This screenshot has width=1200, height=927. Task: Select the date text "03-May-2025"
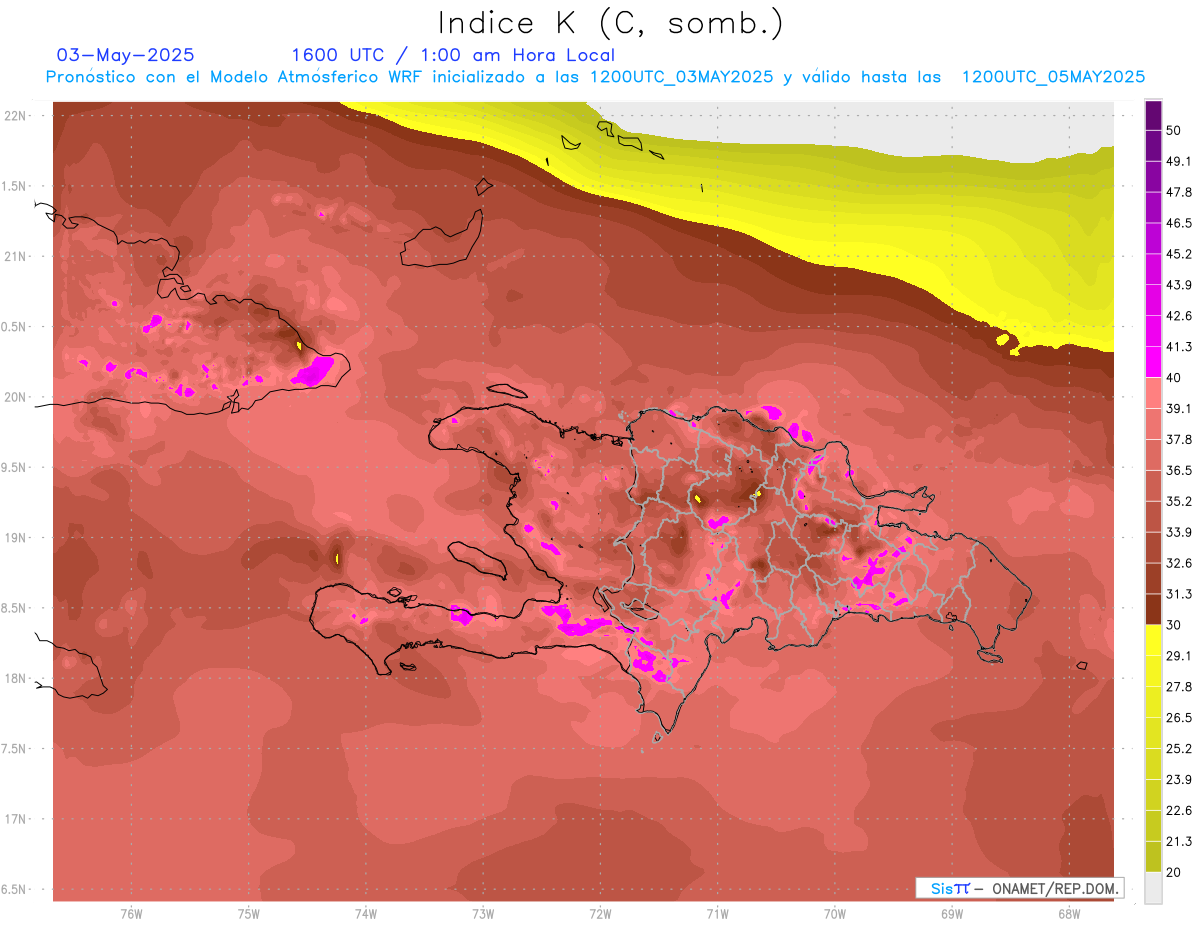click(126, 55)
